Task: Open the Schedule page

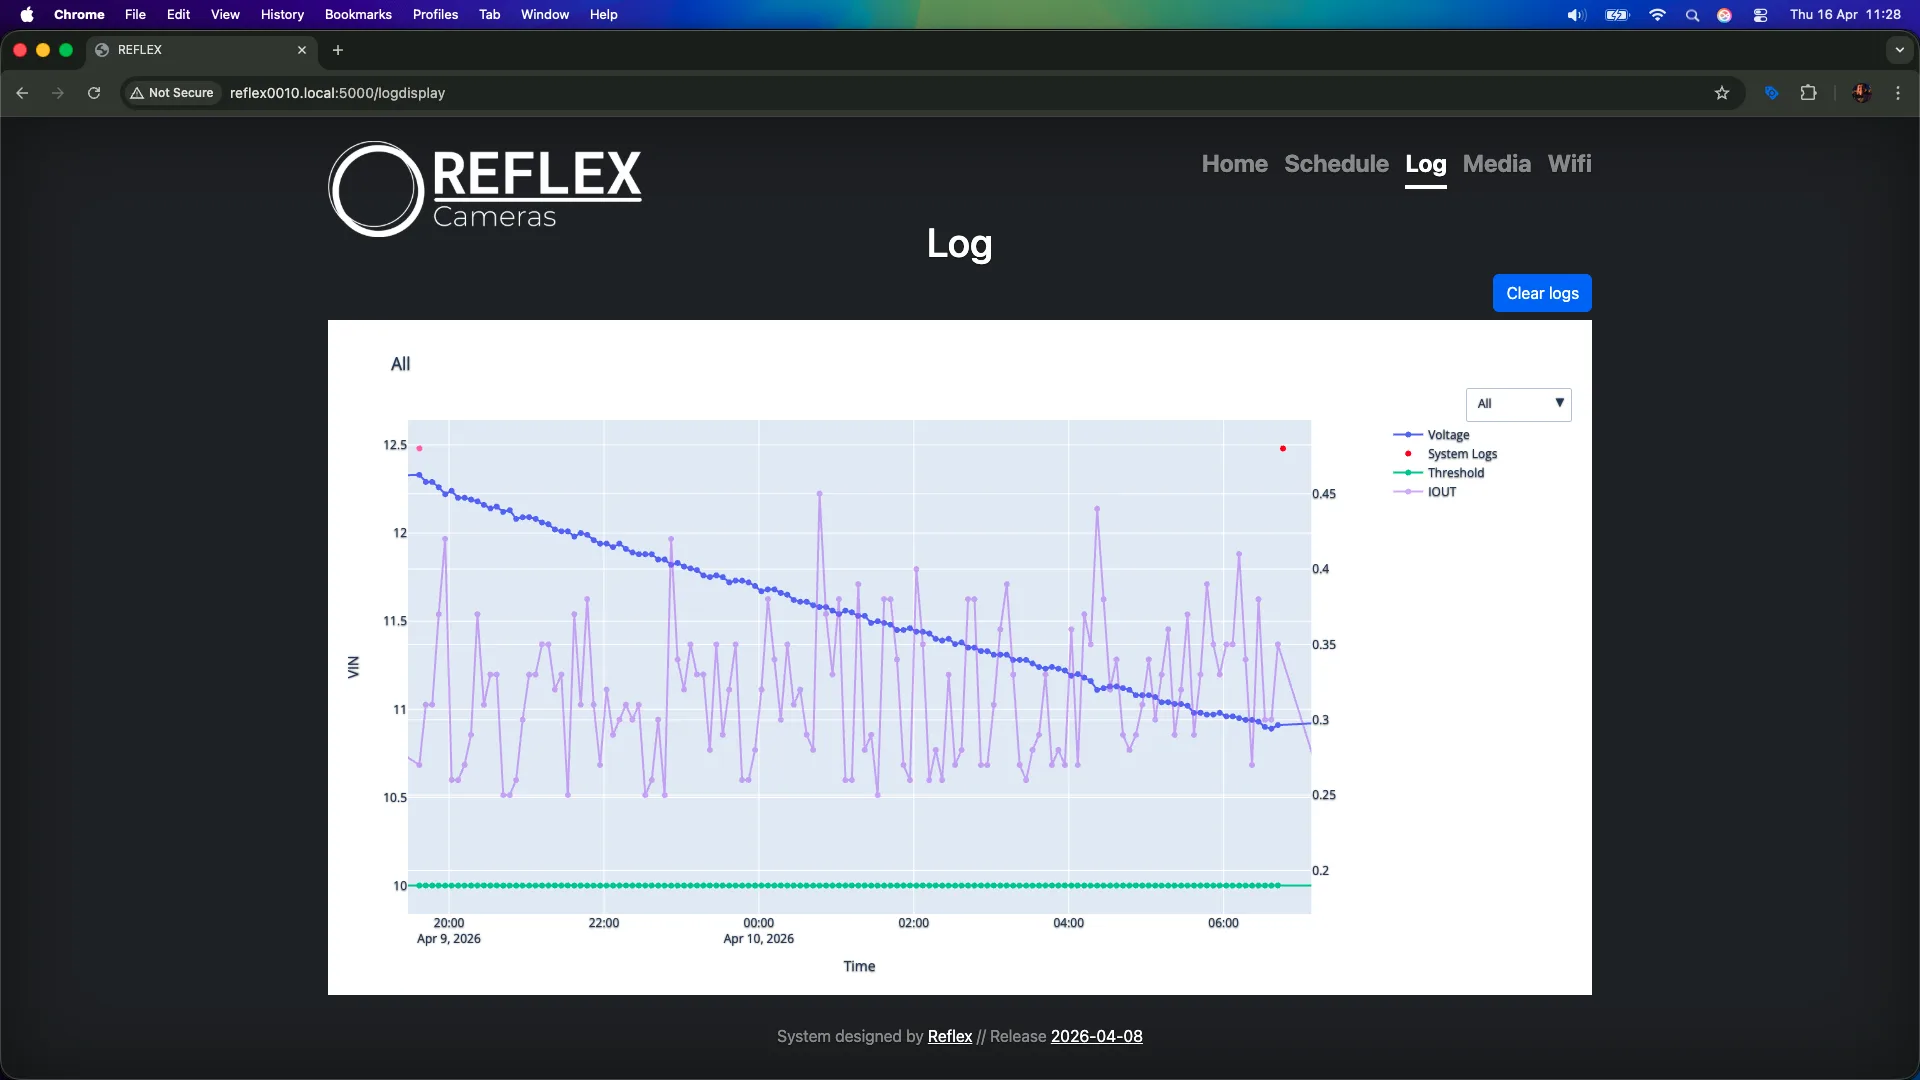Action: [1336, 164]
